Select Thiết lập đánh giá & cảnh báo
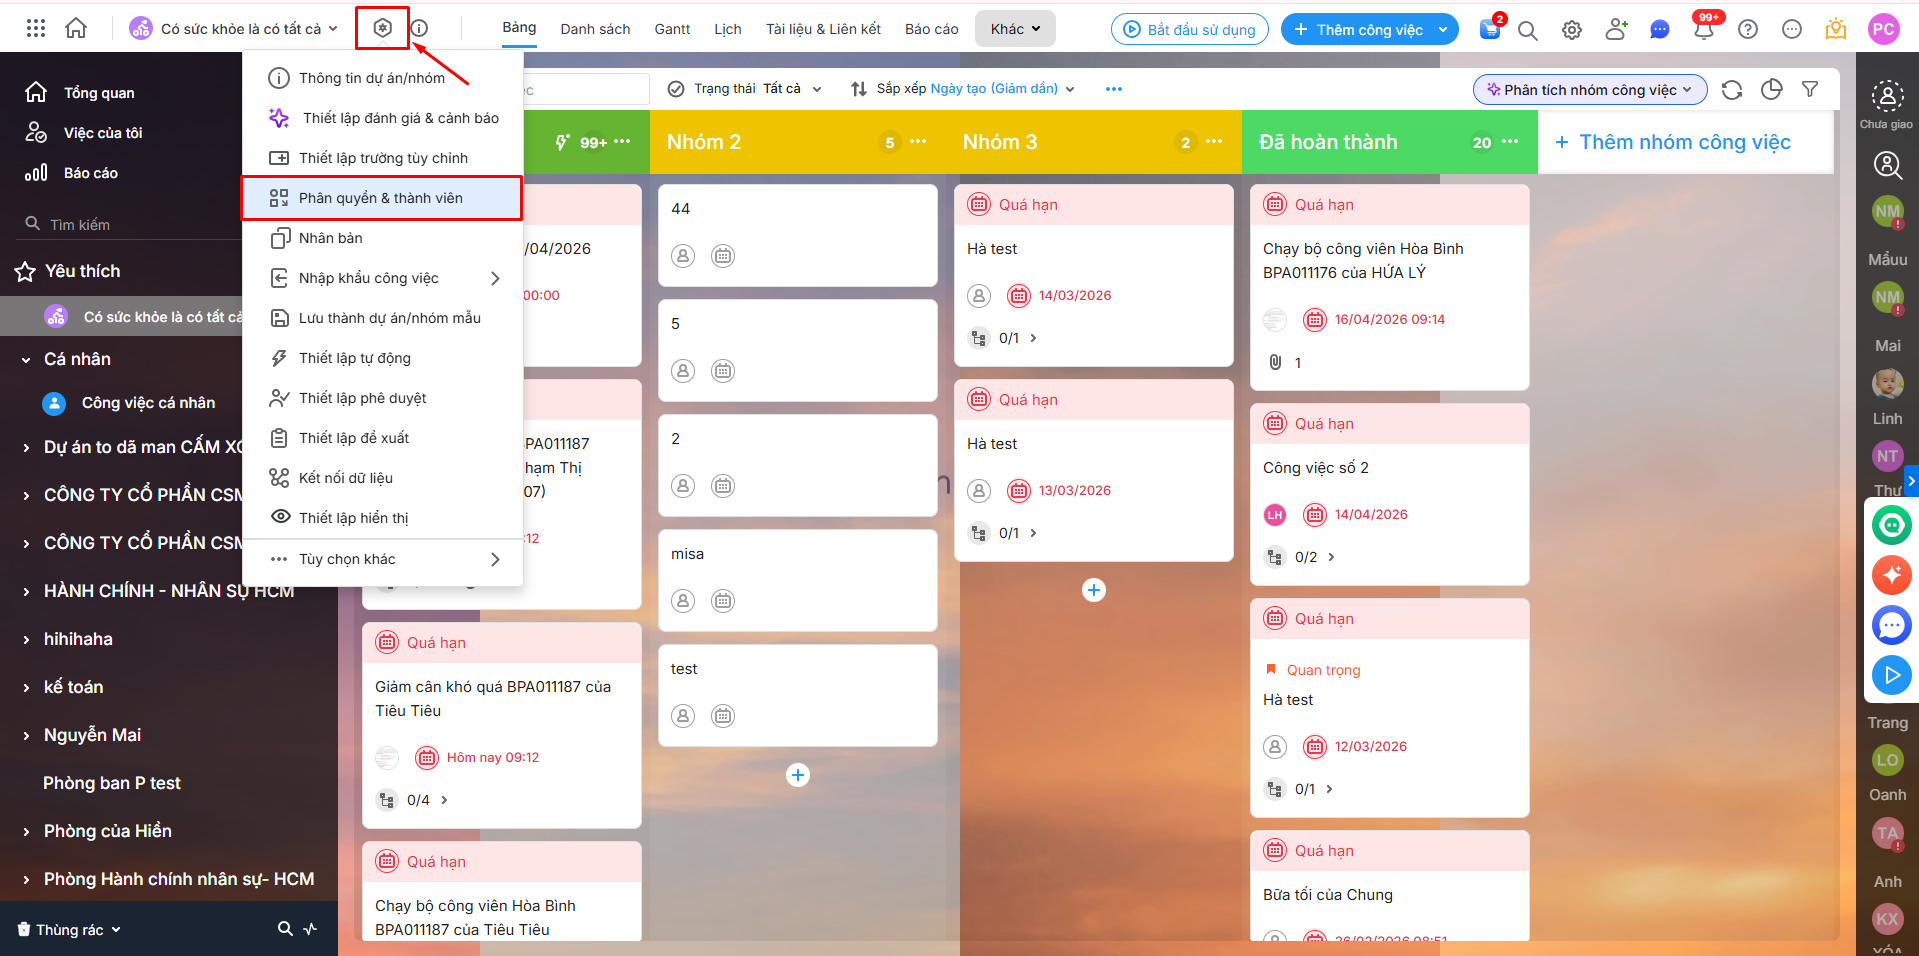The width and height of the screenshot is (1919, 956). [383, 118]
